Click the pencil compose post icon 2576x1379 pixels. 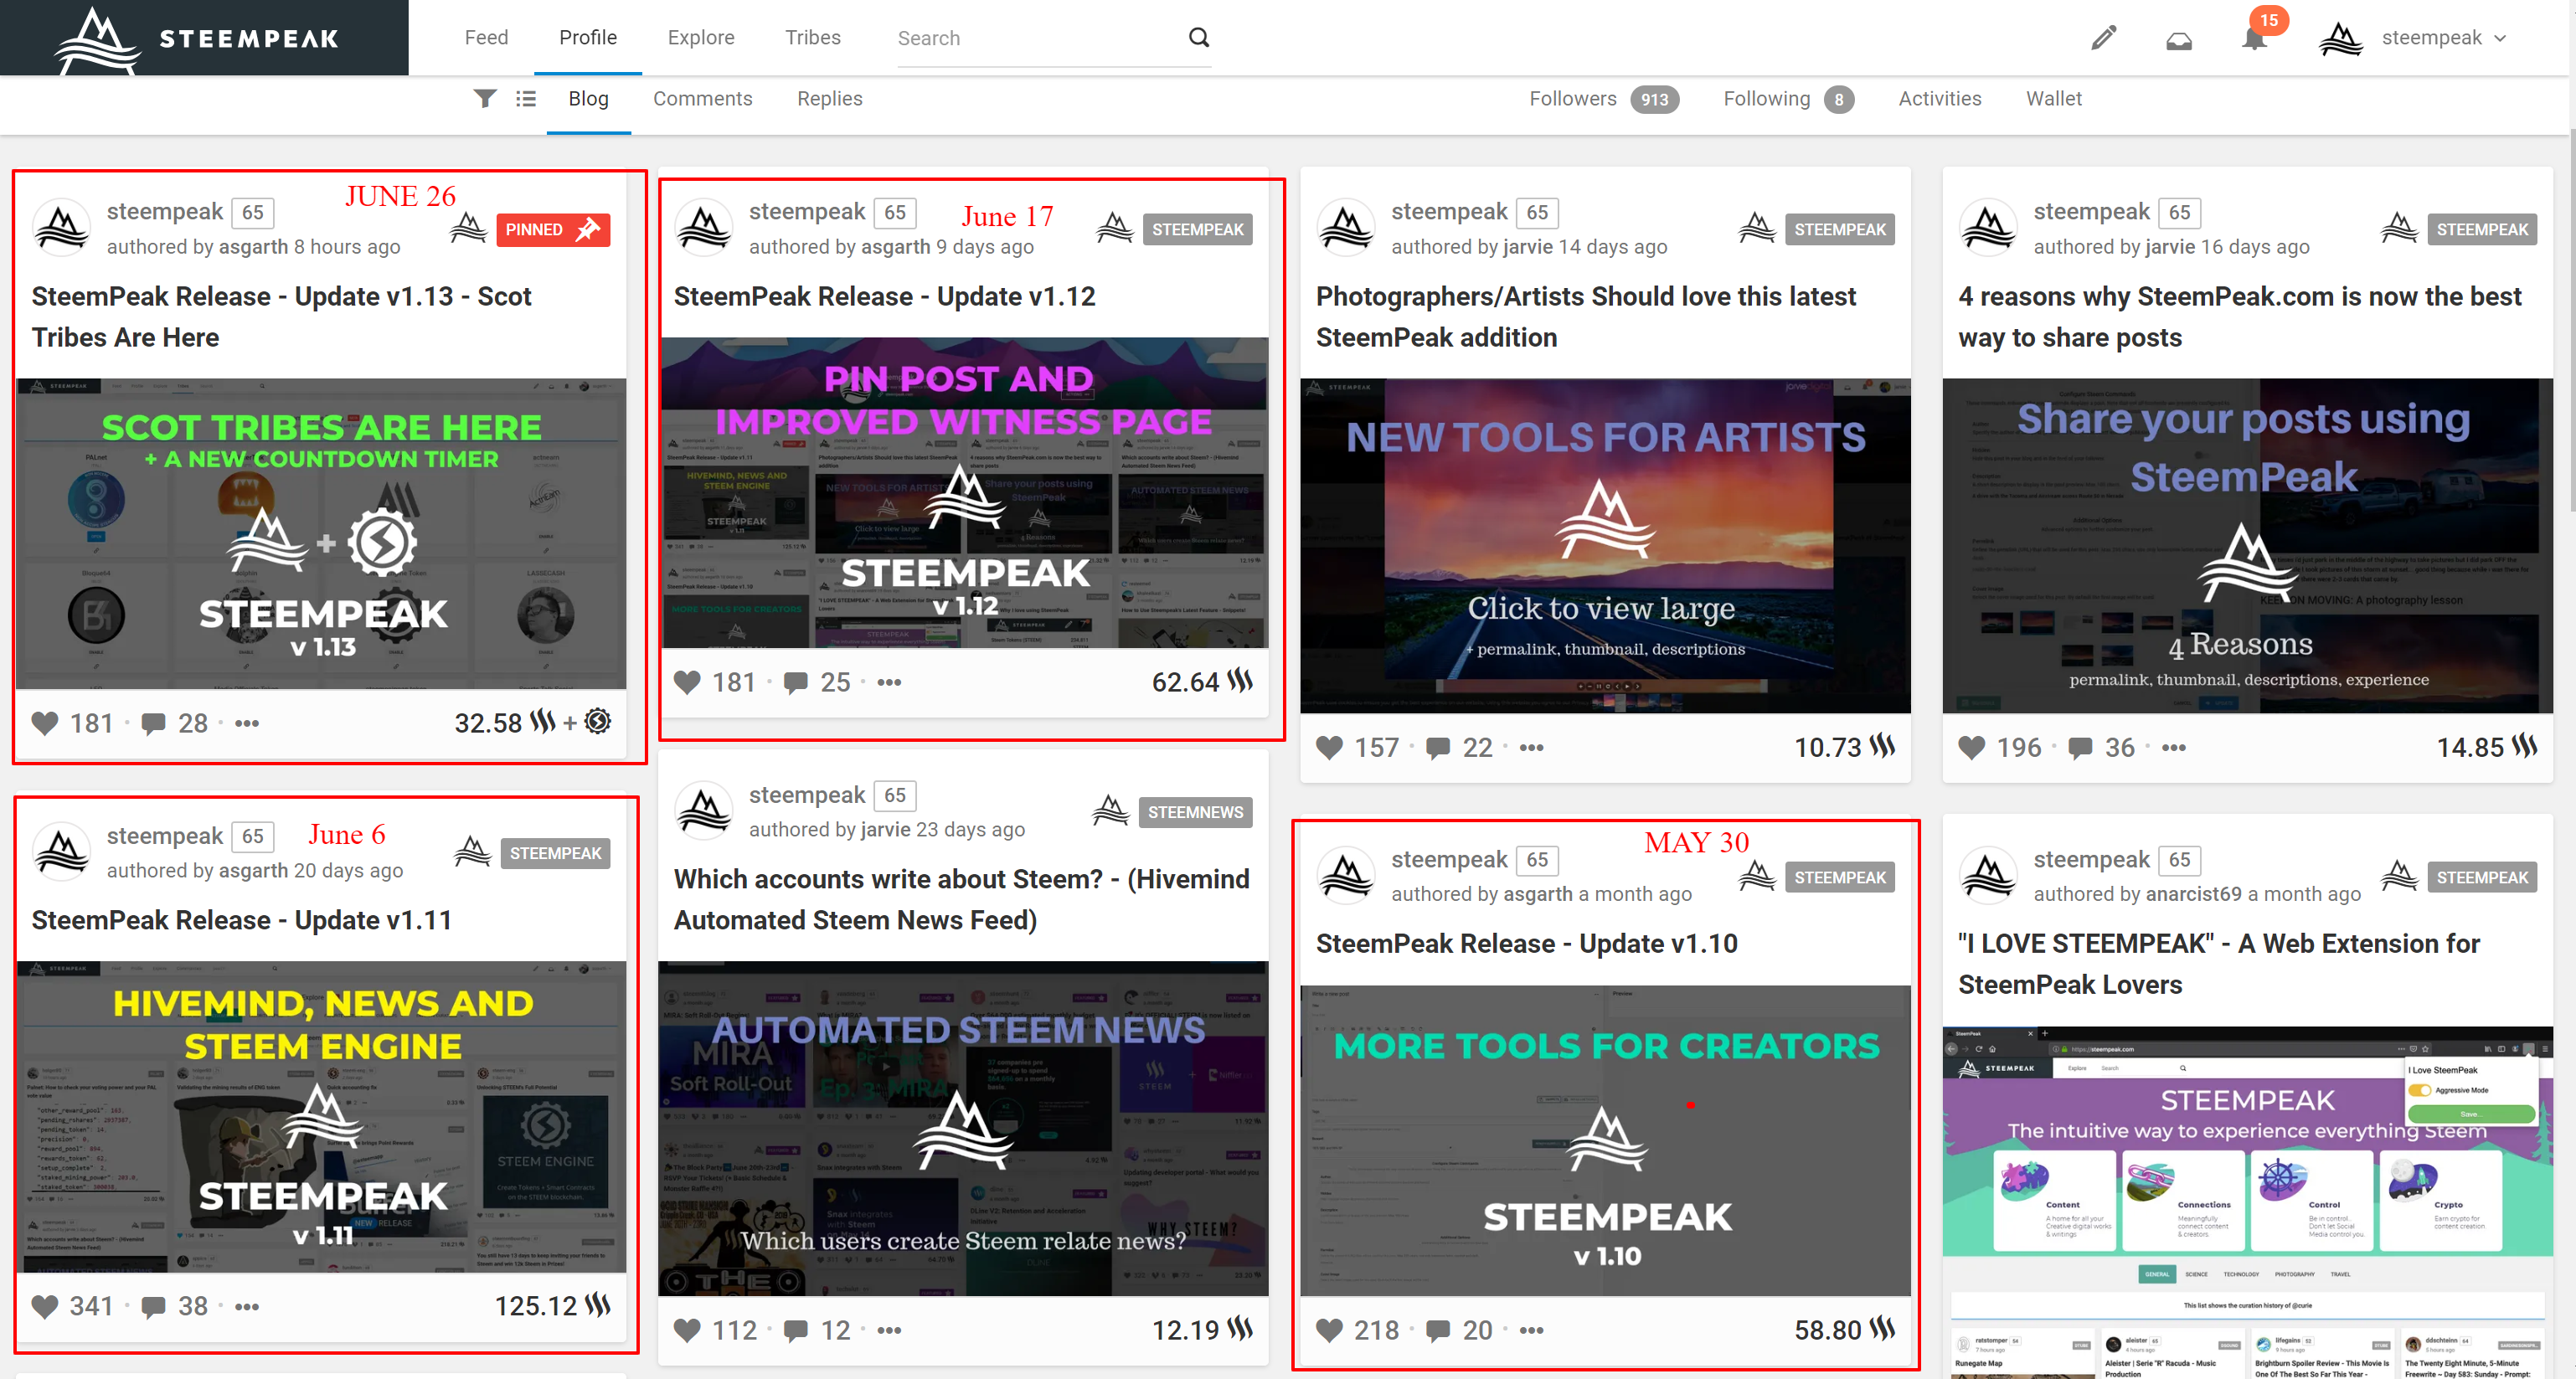pos(2103,38)
